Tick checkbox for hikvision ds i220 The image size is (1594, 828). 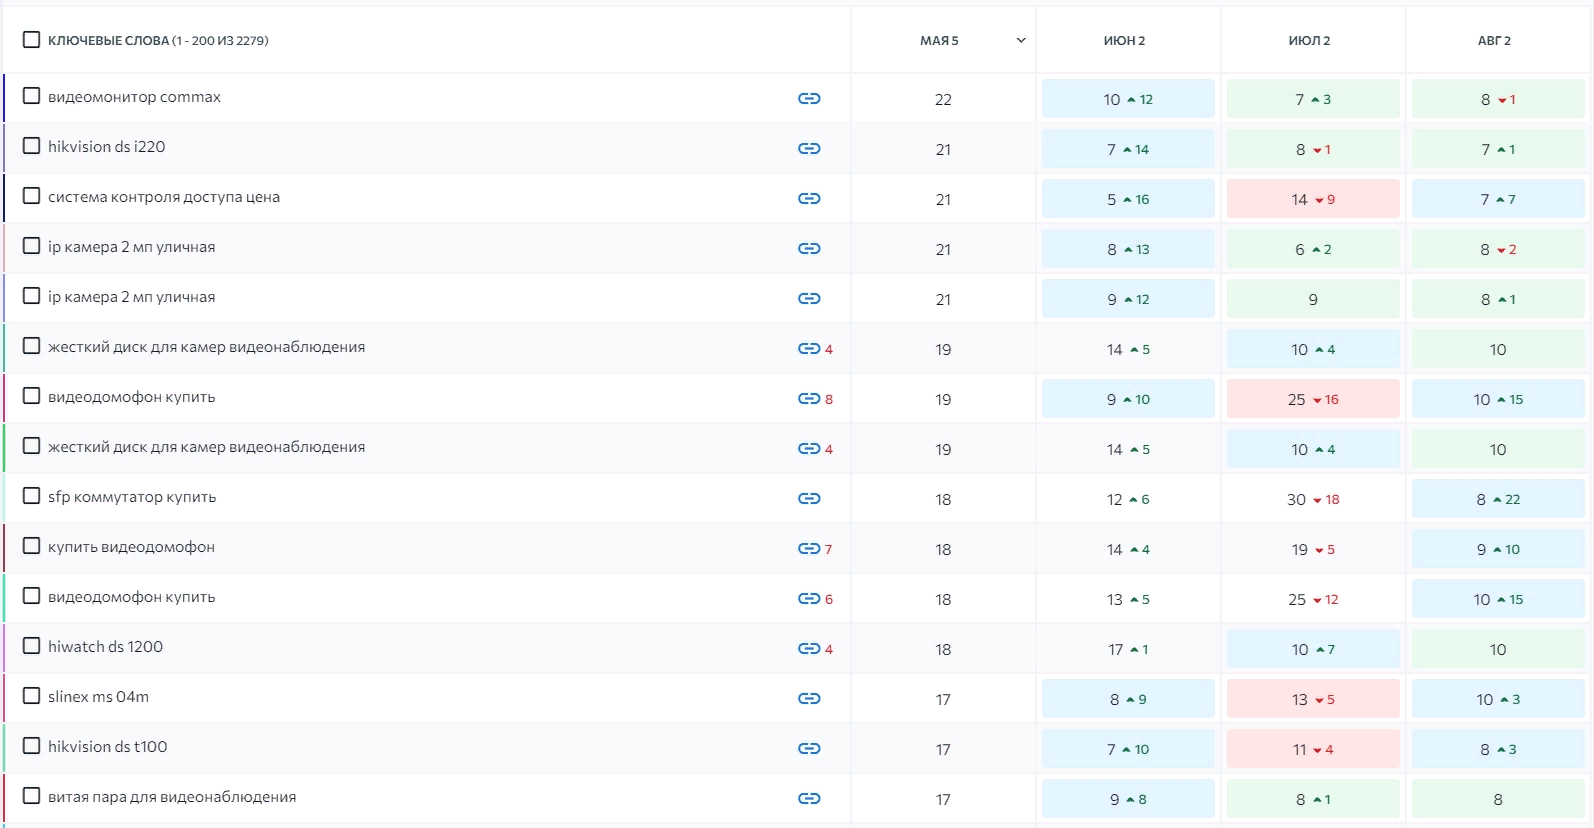tap(32, 146)
